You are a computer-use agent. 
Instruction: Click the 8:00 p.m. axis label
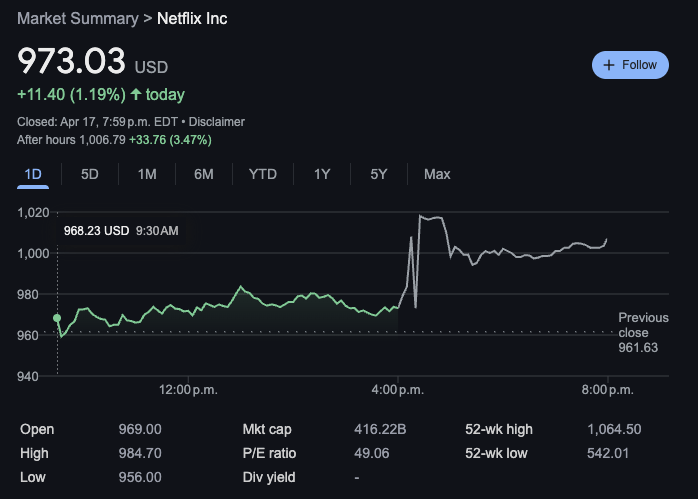(x=607, y=390)
